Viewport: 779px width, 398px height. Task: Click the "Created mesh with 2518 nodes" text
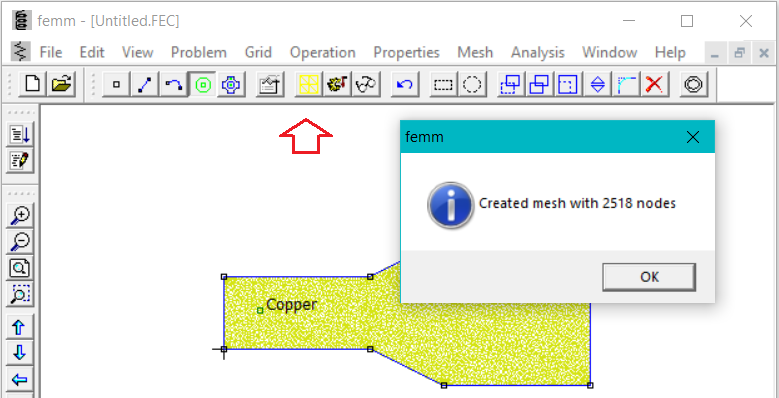pyautogui.click(x=577, y=204)
